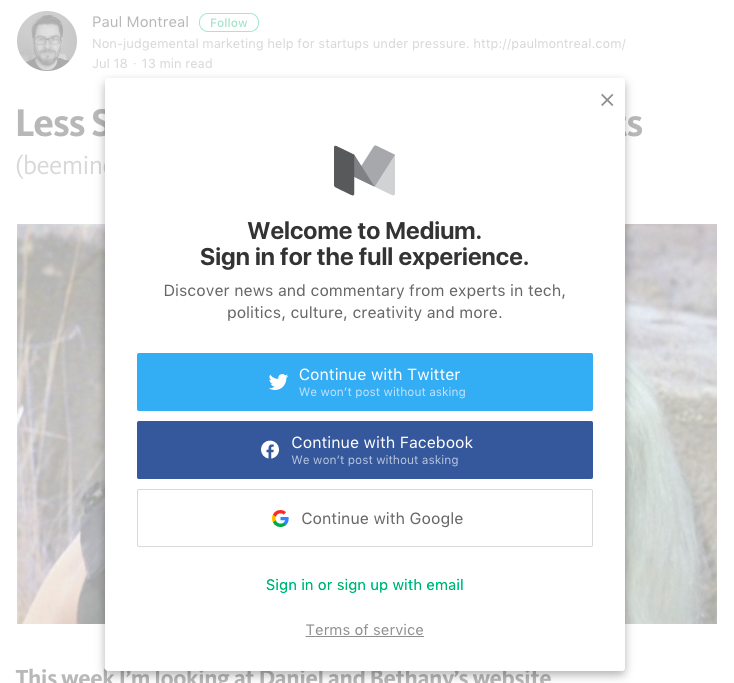Click the Facebook logo icon
This screenshot has width=734, height=683.
click(x=270, y=450)
